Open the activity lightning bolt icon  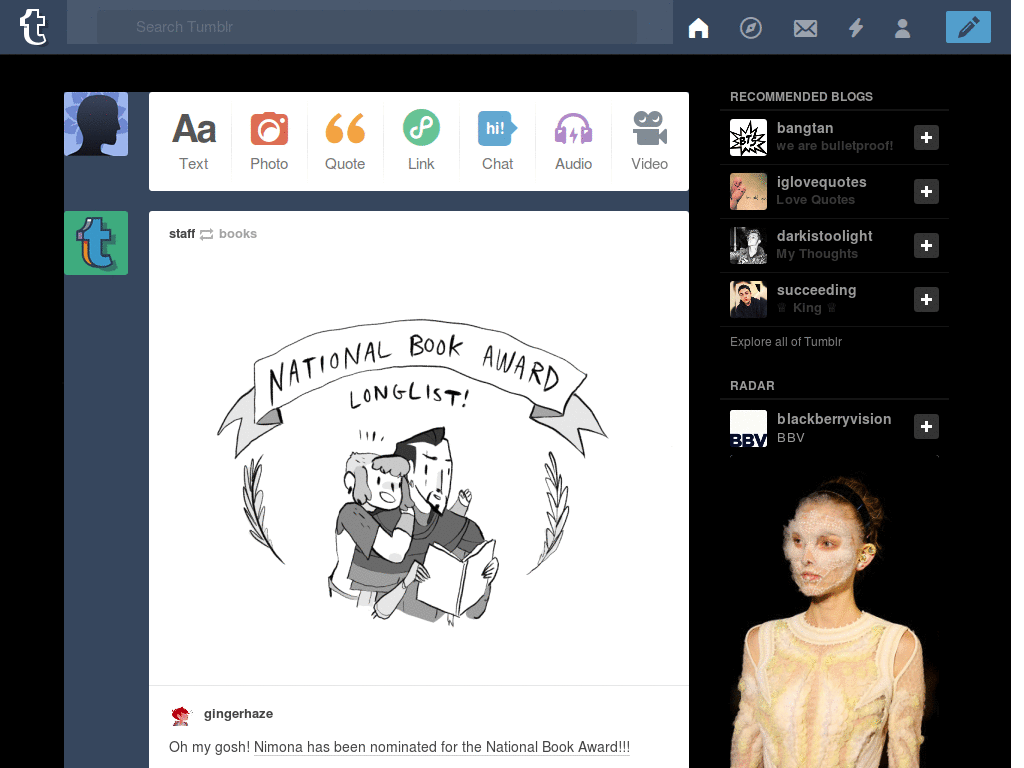(856, 28)
